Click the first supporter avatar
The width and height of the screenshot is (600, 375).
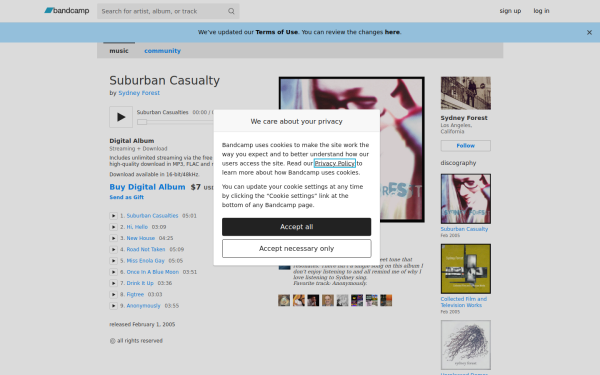coord(284,300)
